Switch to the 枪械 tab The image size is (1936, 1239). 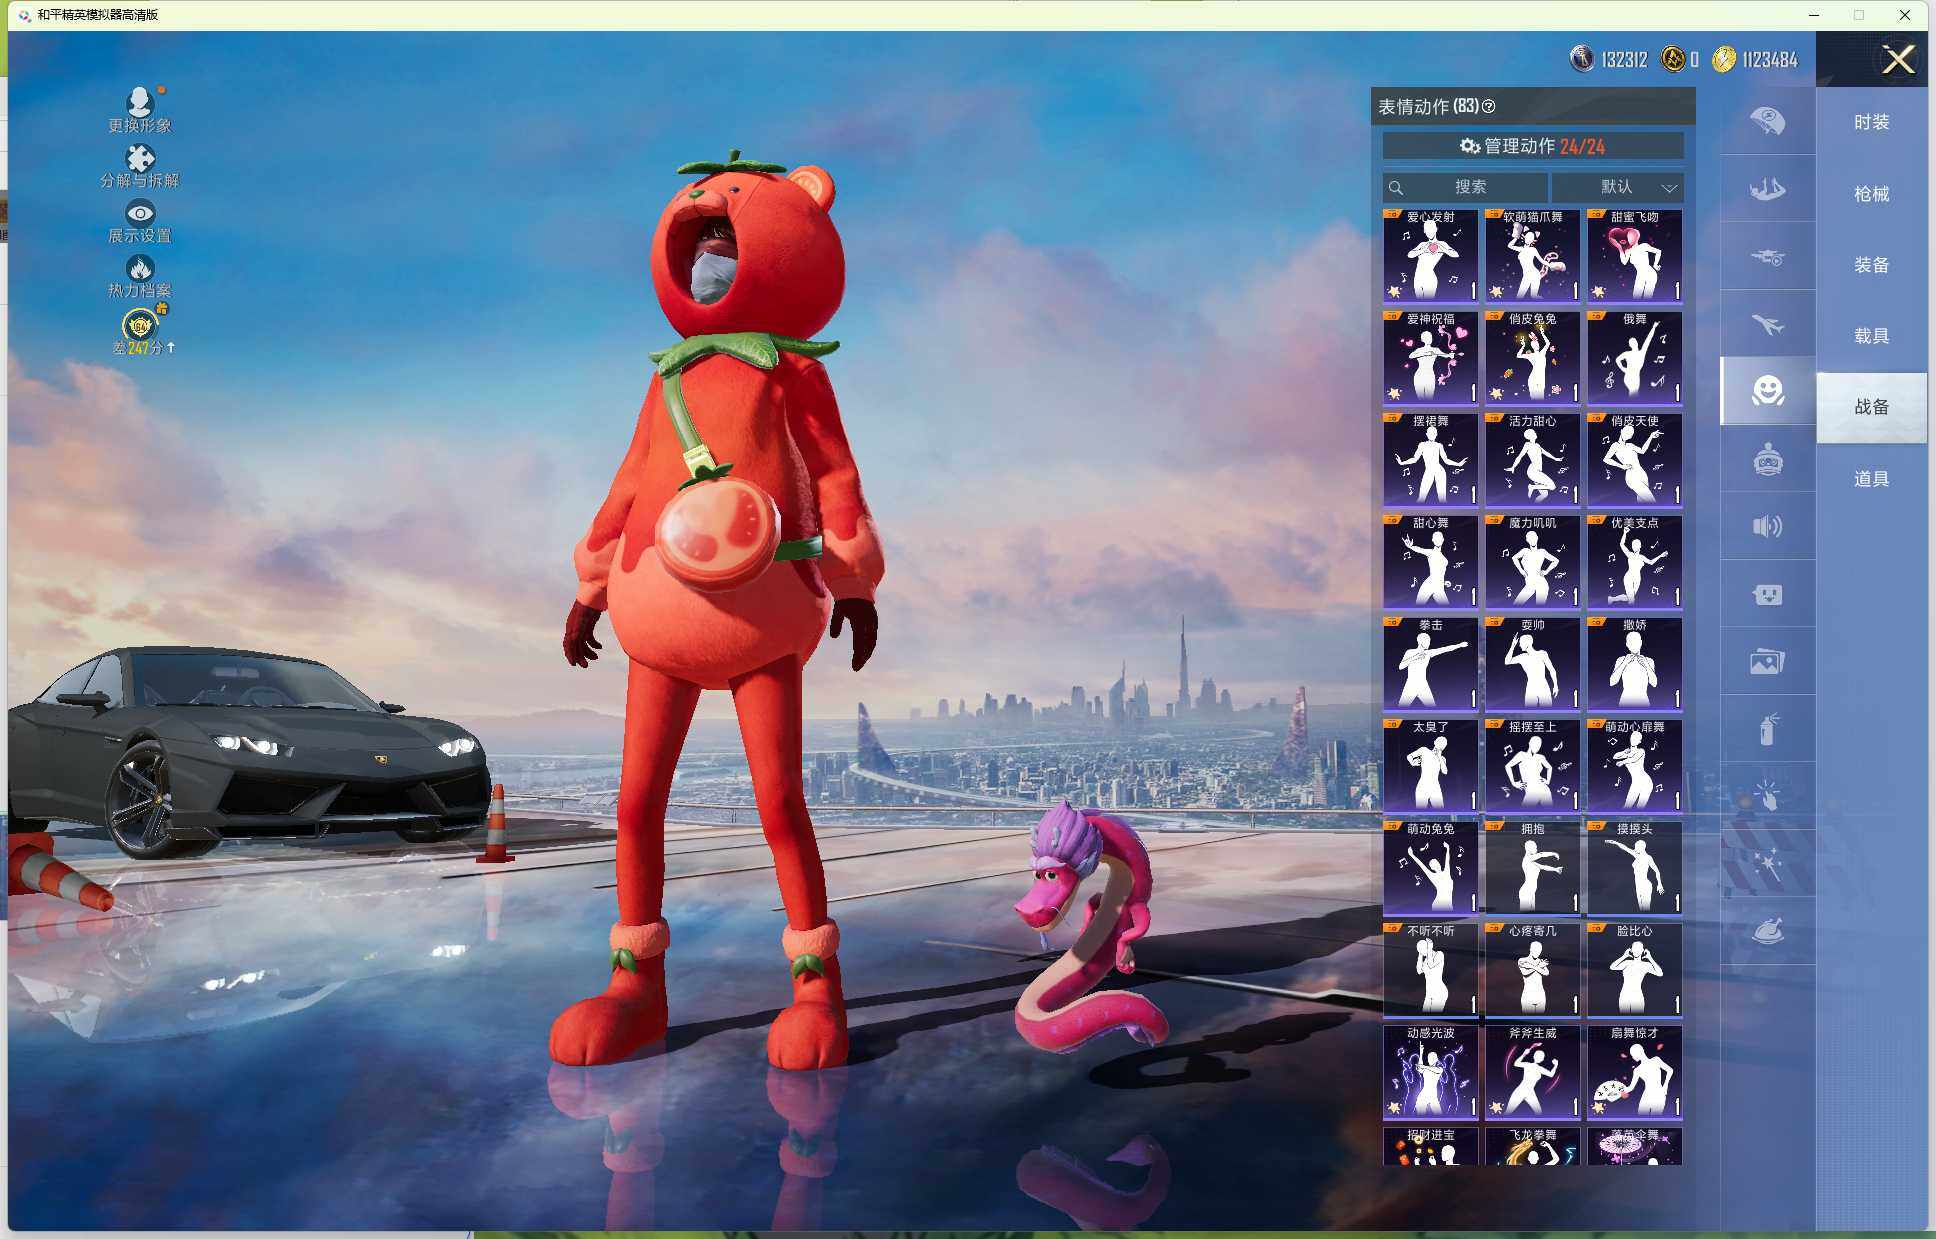pos(1871,194)
